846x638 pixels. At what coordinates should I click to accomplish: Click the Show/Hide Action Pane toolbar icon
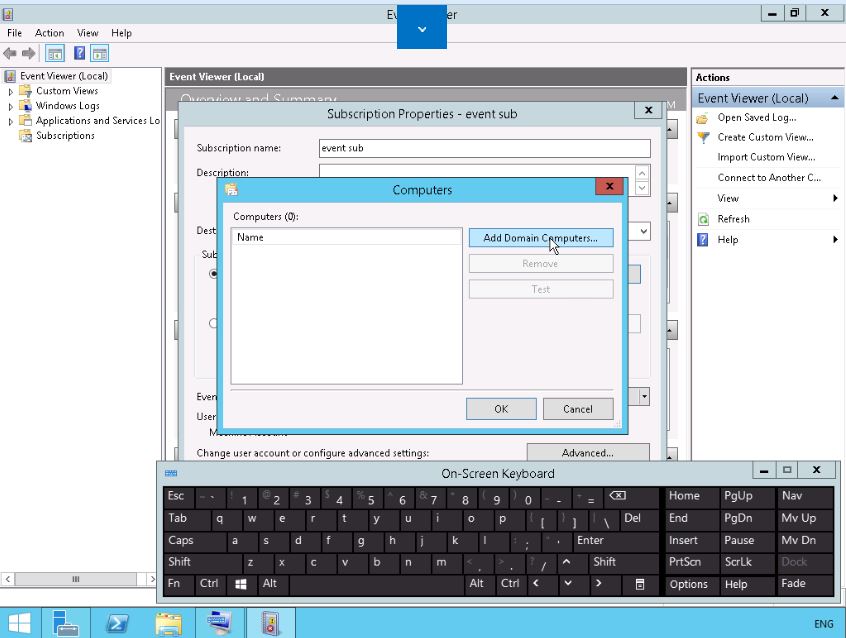(100, 53)
